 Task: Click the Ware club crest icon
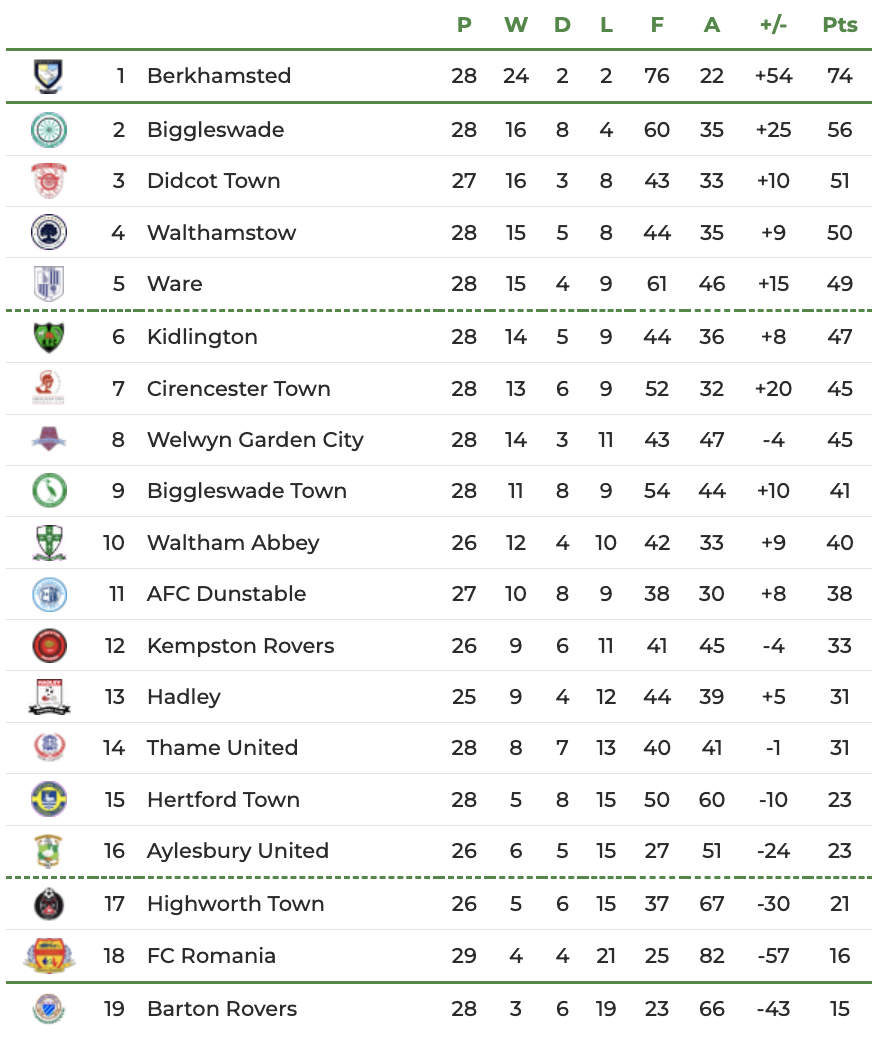[x=49, y=284]
